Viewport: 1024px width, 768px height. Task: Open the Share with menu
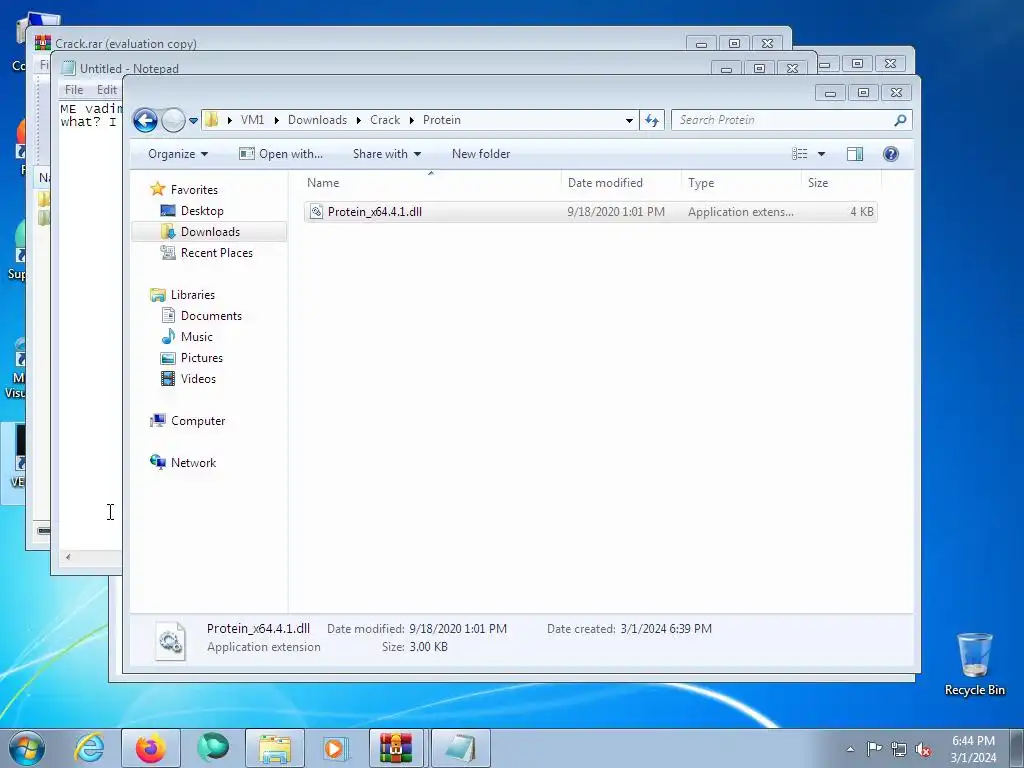tap(387, 154)
